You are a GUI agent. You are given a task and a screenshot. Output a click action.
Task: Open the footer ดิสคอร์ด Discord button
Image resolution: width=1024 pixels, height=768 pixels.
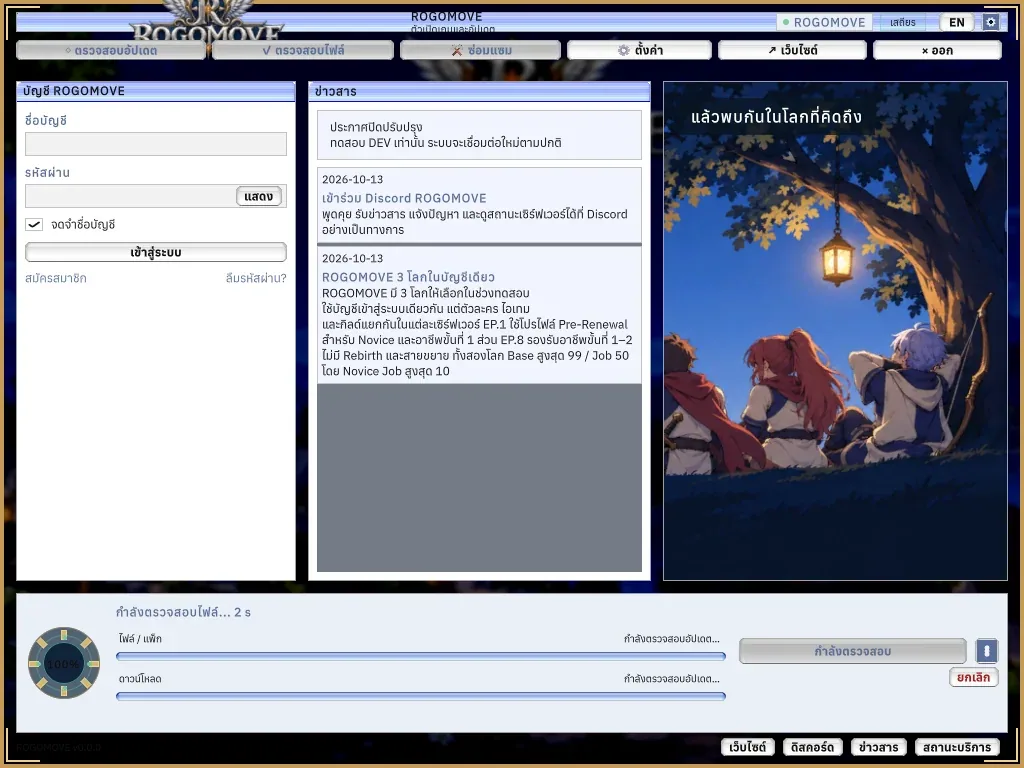(812, 747)
